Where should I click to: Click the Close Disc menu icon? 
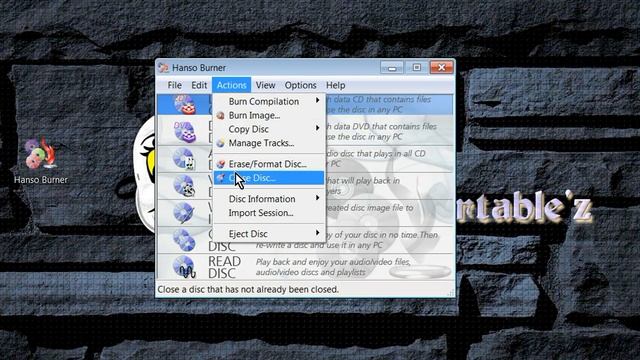click(220, 178)
